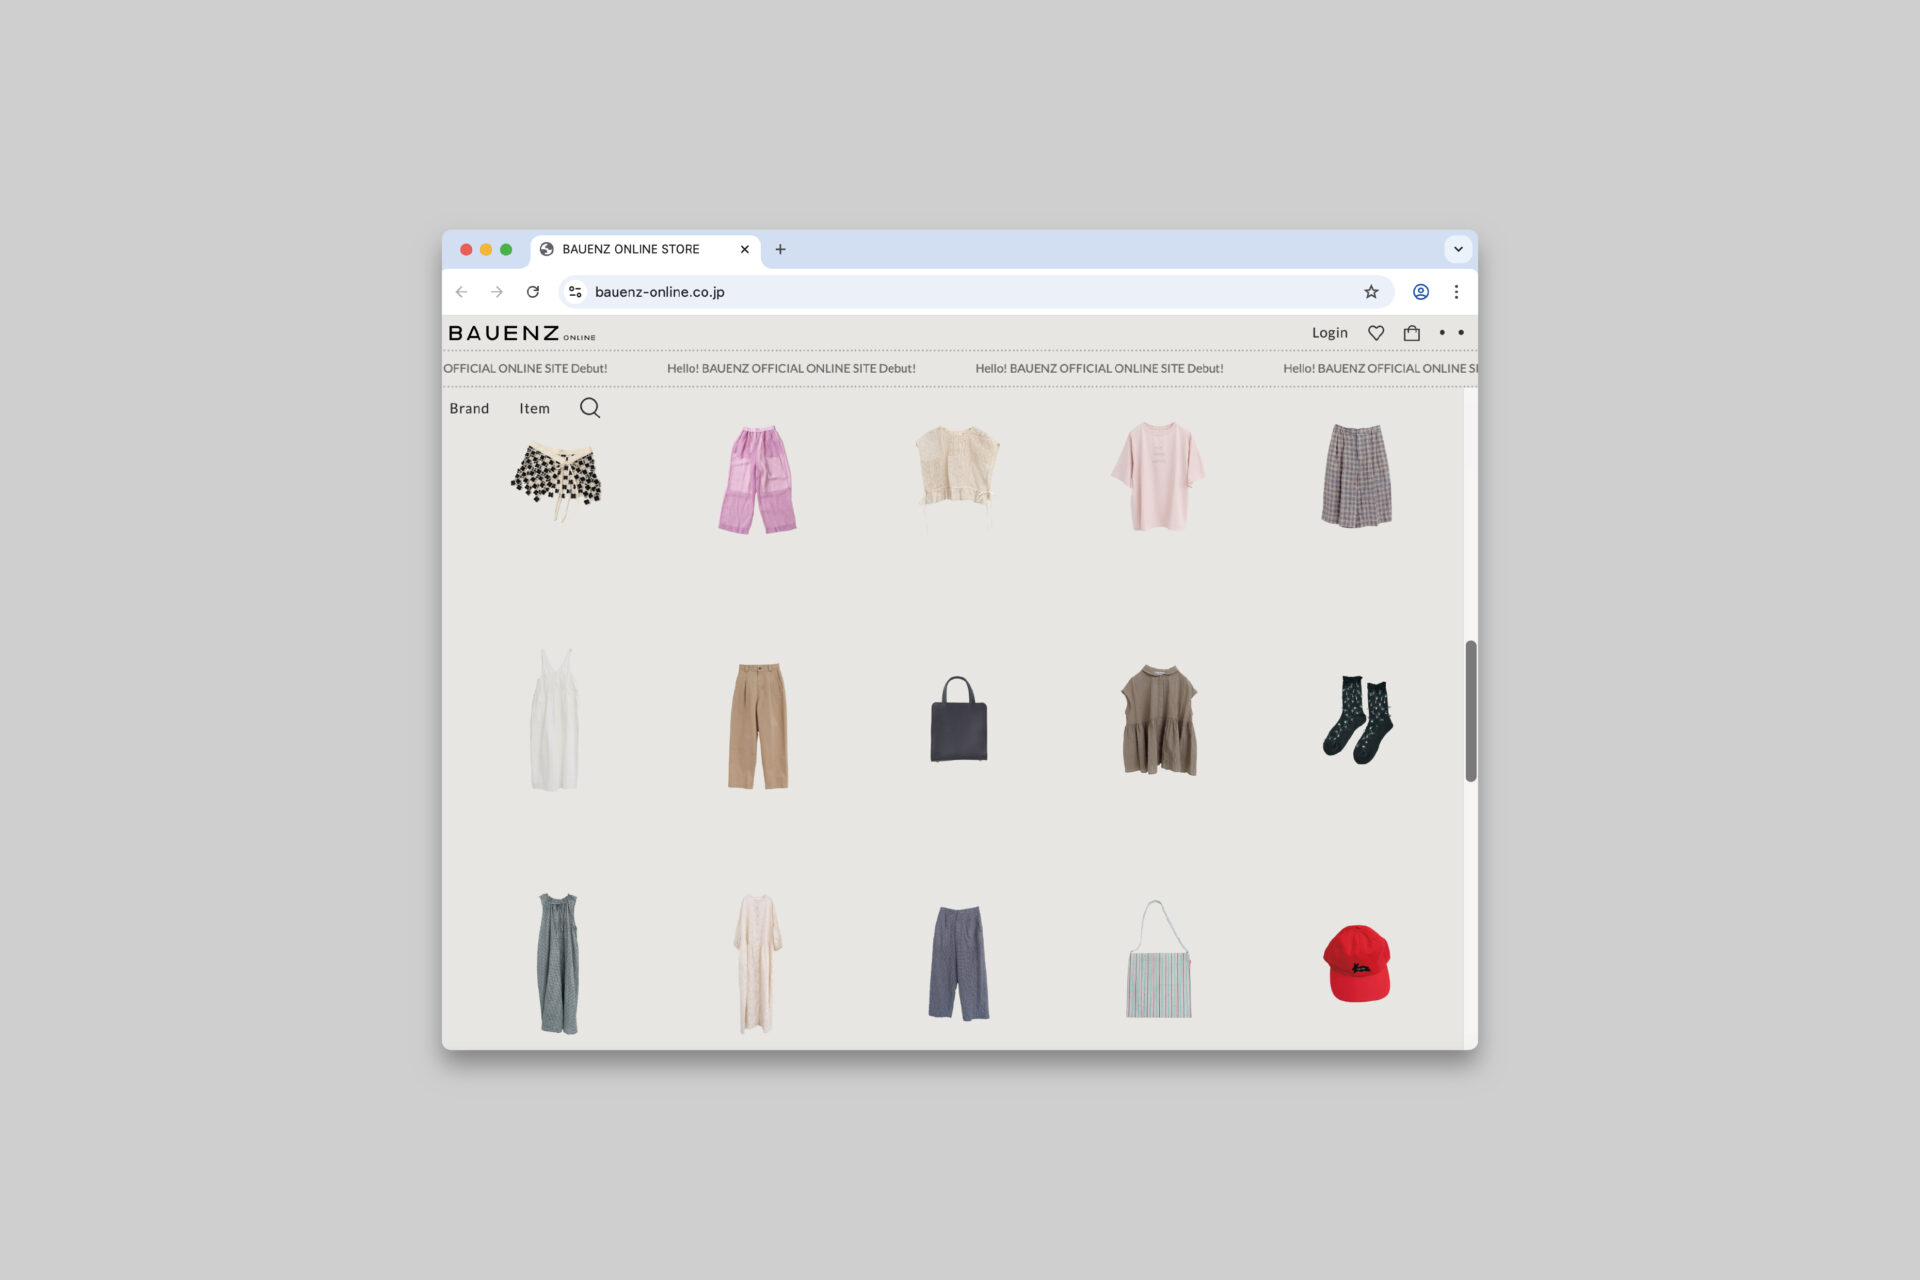Expand the tab search dropdown arrow
The image size is (1920, 1280).
1458,249
